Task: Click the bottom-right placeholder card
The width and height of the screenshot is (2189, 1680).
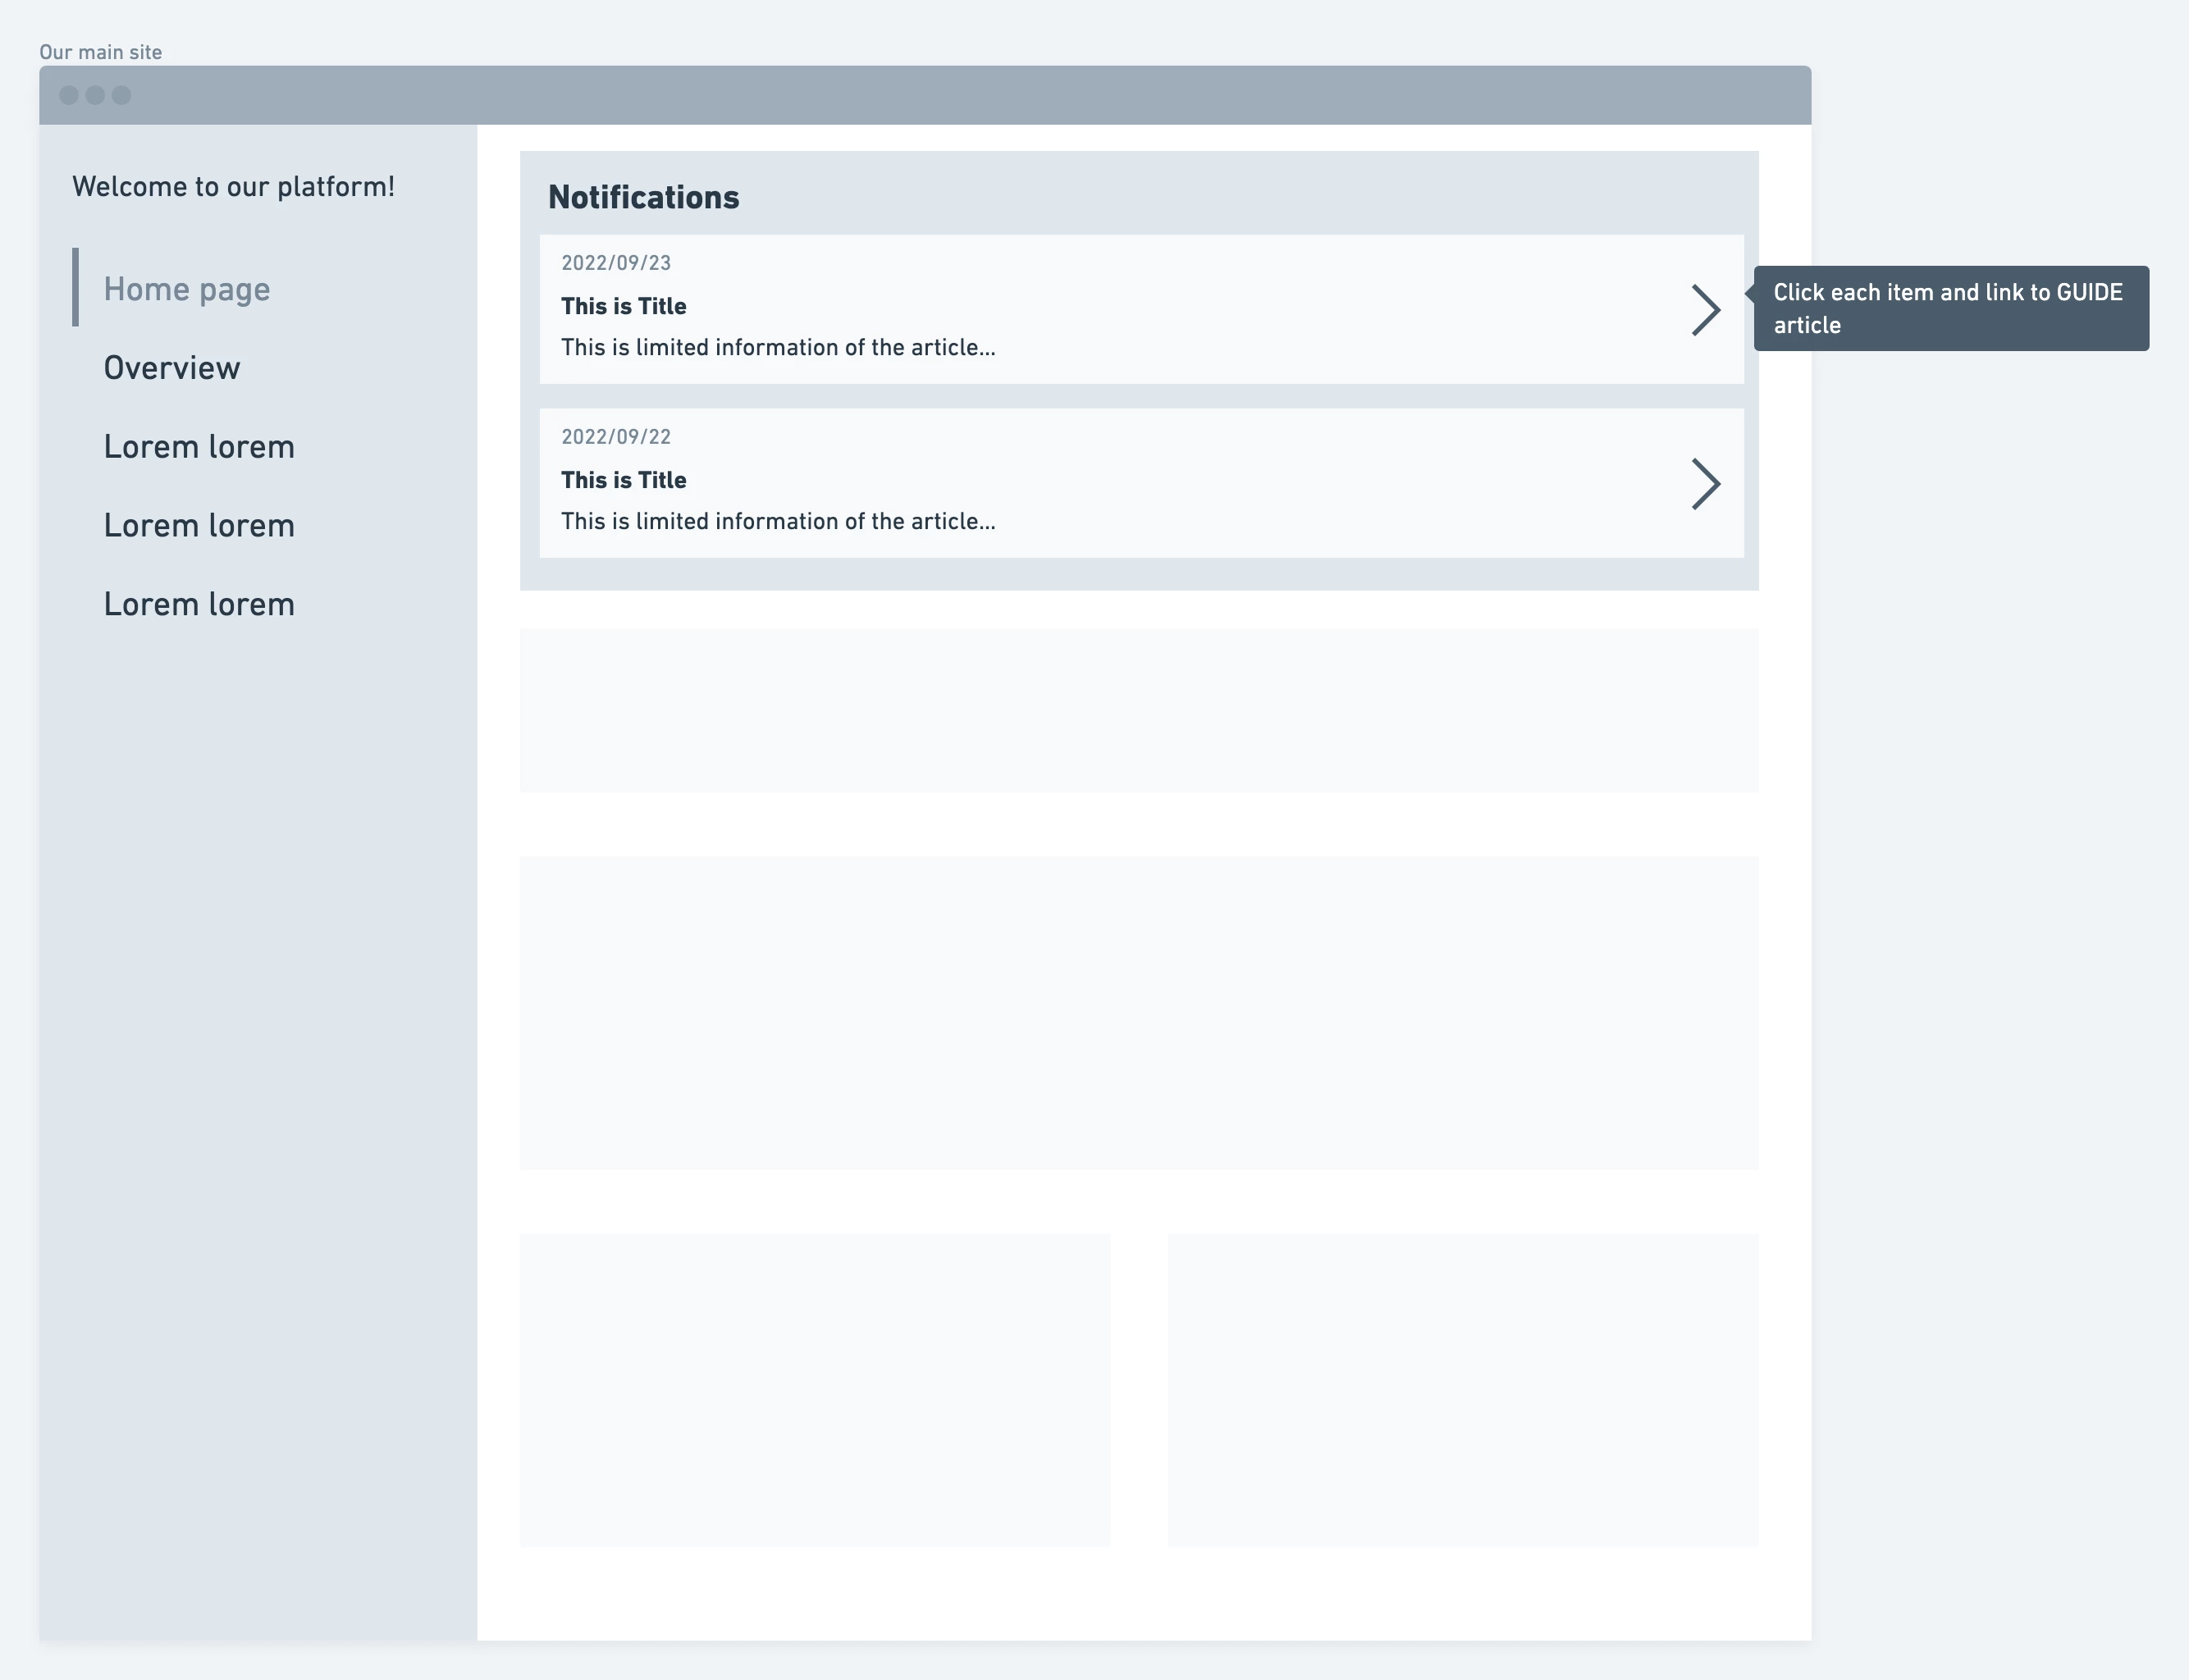Action: coord(1462,1390)
